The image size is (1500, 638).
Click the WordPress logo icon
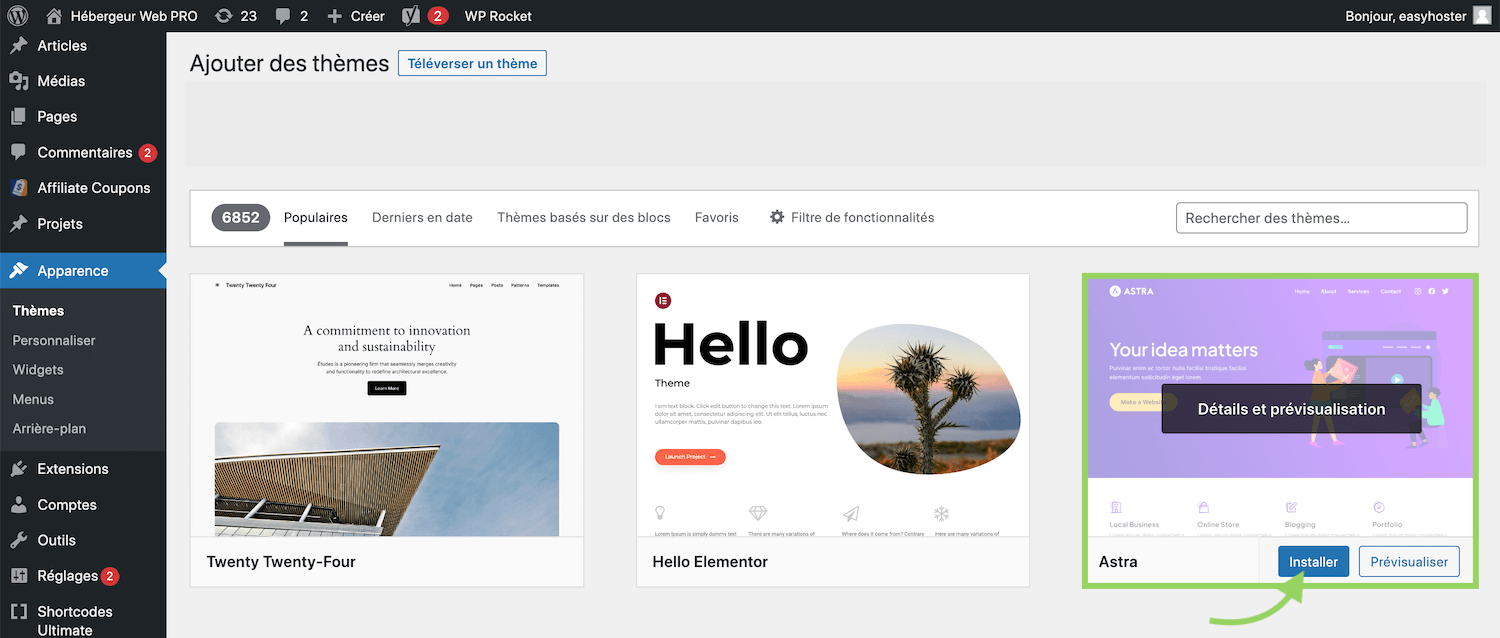pyautogui.click(x=18, y=16)
